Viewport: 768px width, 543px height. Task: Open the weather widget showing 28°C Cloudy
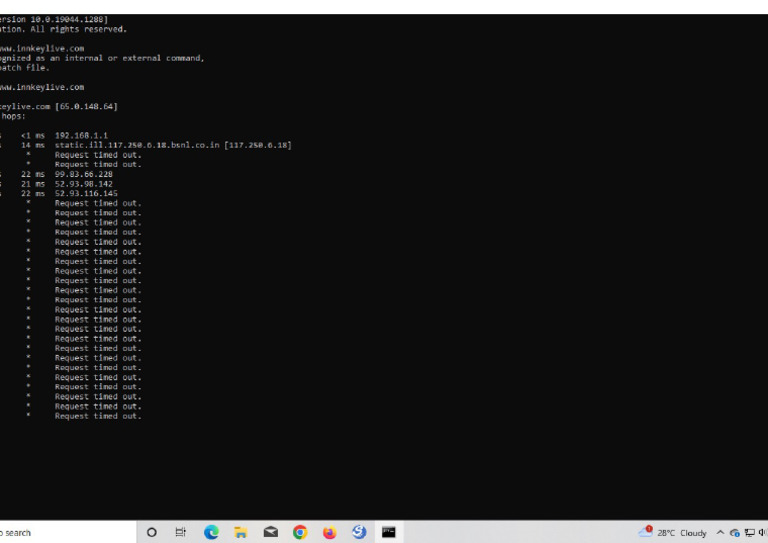[x=672, y=533]
